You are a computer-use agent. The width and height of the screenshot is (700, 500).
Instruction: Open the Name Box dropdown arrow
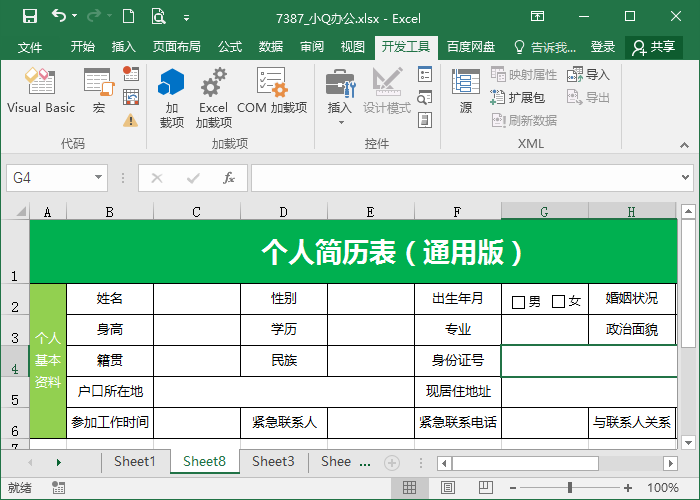coord(98,177)
